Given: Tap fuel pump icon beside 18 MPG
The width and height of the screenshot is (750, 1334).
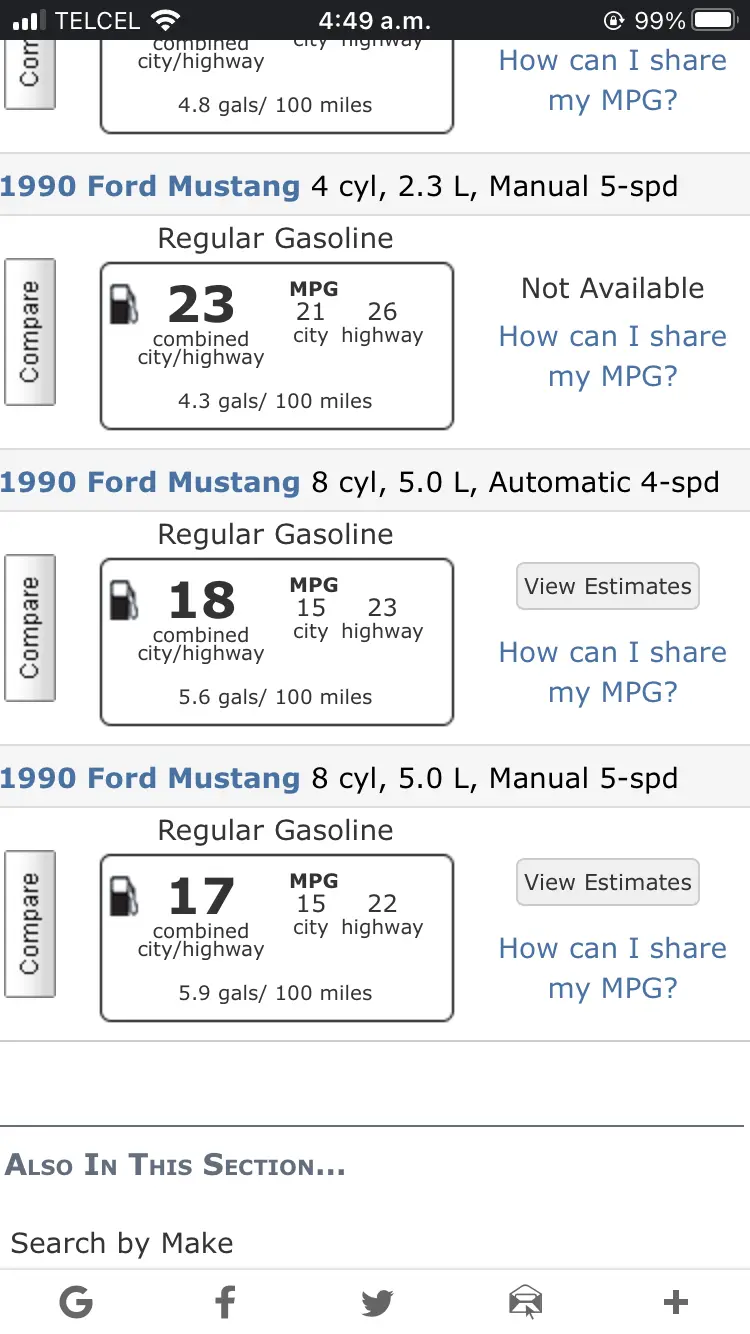Looking at the screenshot, I should click(x=124, y=600).
